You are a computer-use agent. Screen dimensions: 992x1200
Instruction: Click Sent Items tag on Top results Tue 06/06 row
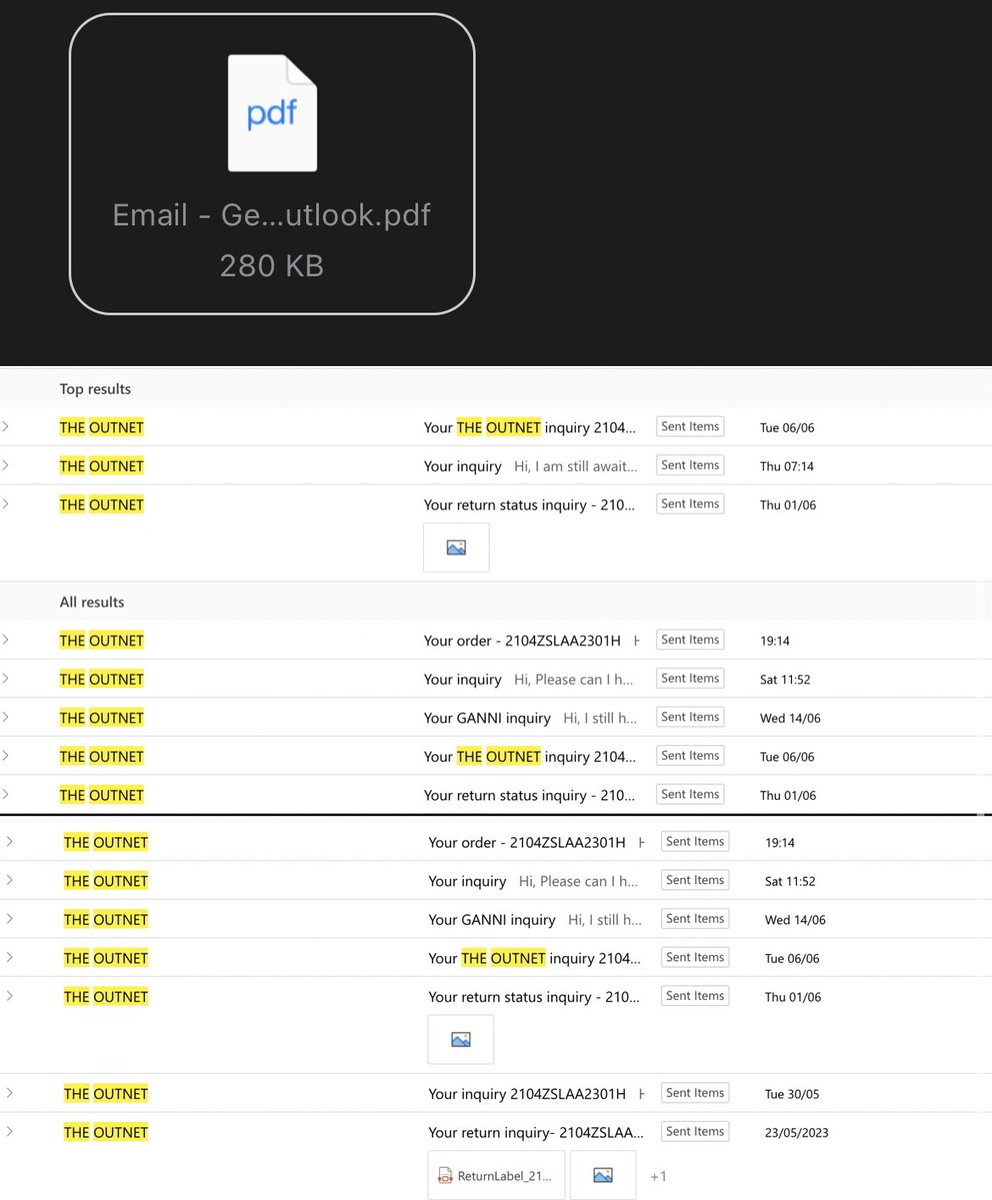(x=690, y=426)
